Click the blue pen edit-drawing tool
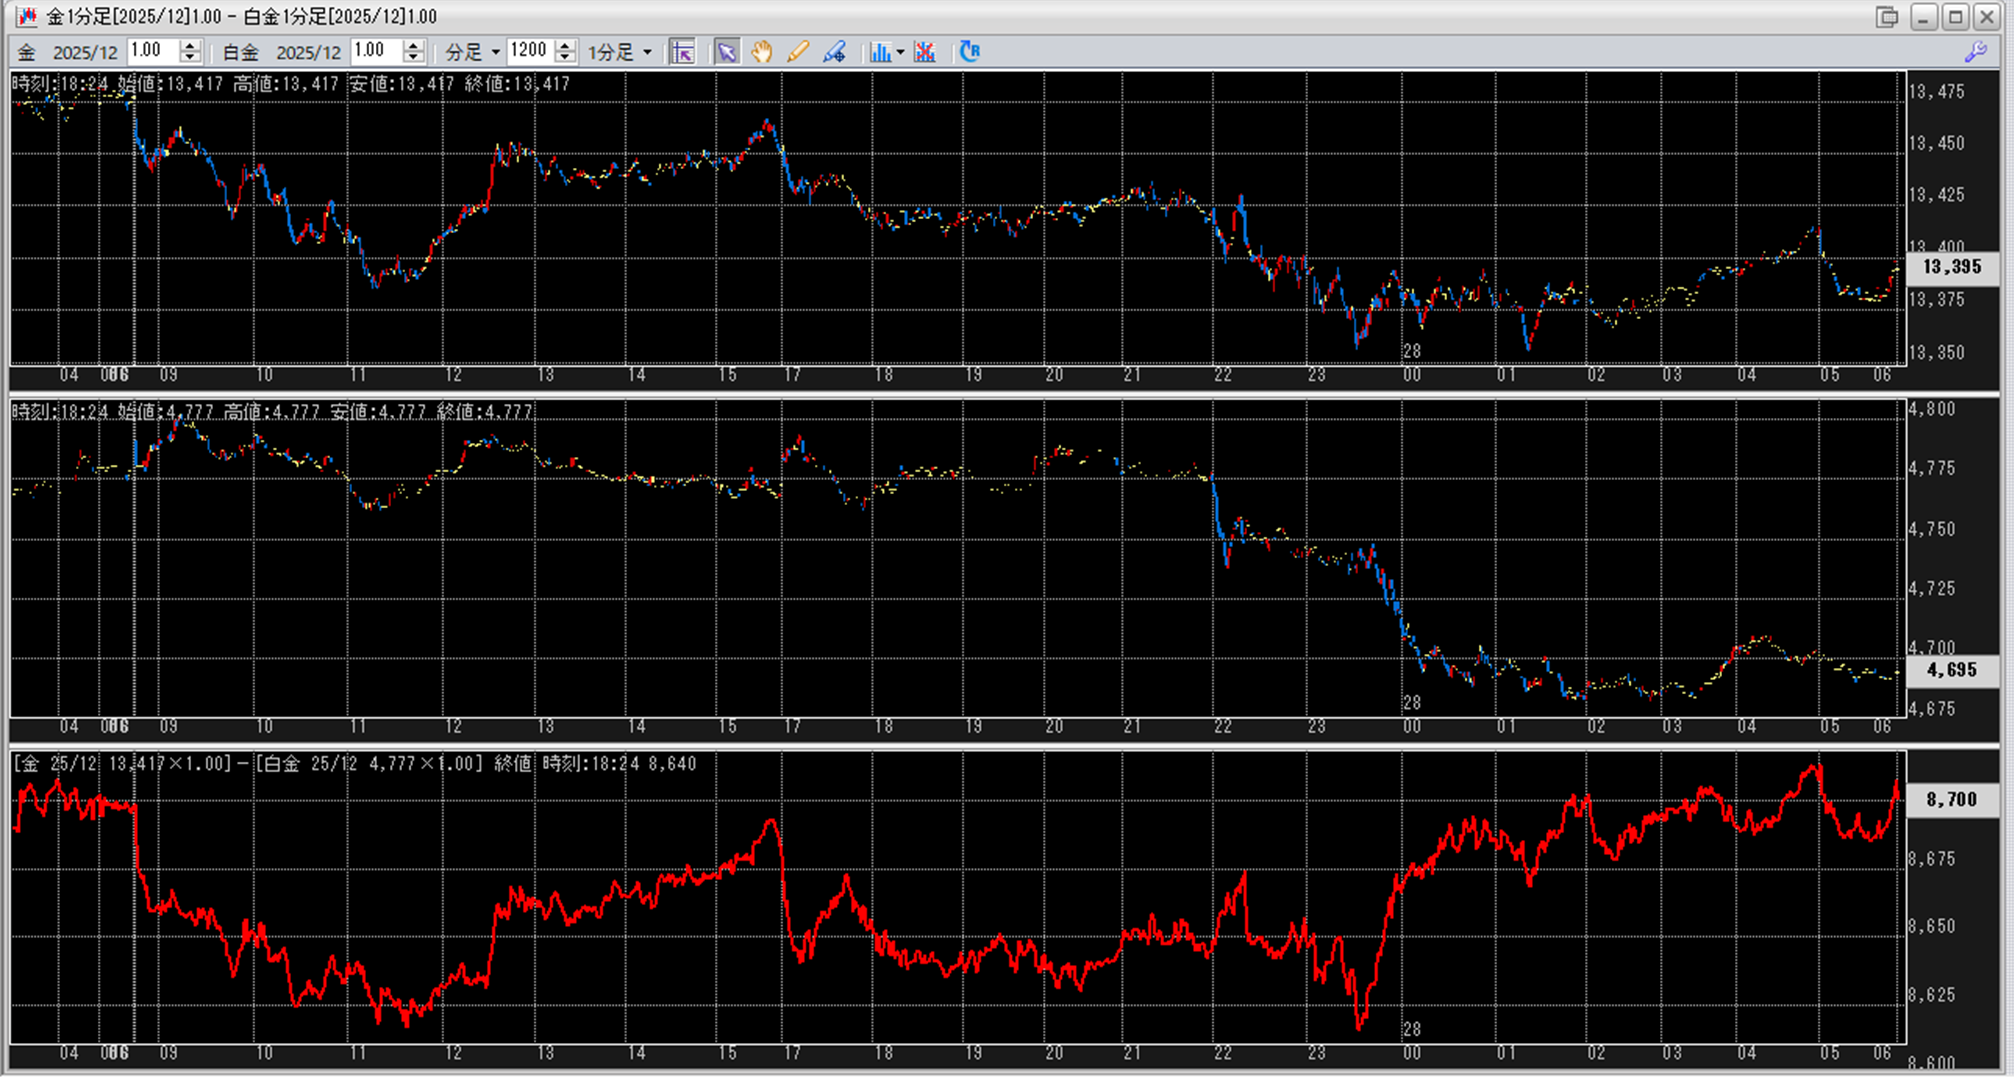Image resolution: width=2014 pixels, height=1078 pixels. pos(834,52)
